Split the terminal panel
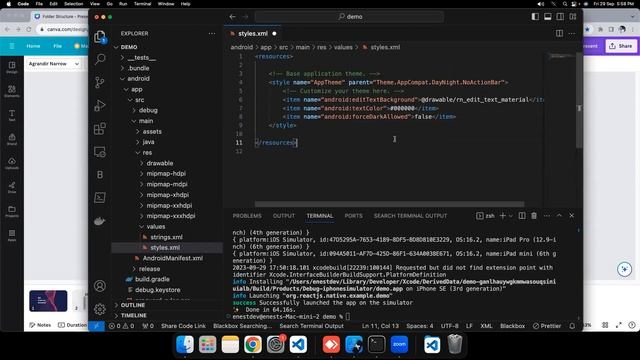The image size is (640, 360). click(x=522, y=216)
